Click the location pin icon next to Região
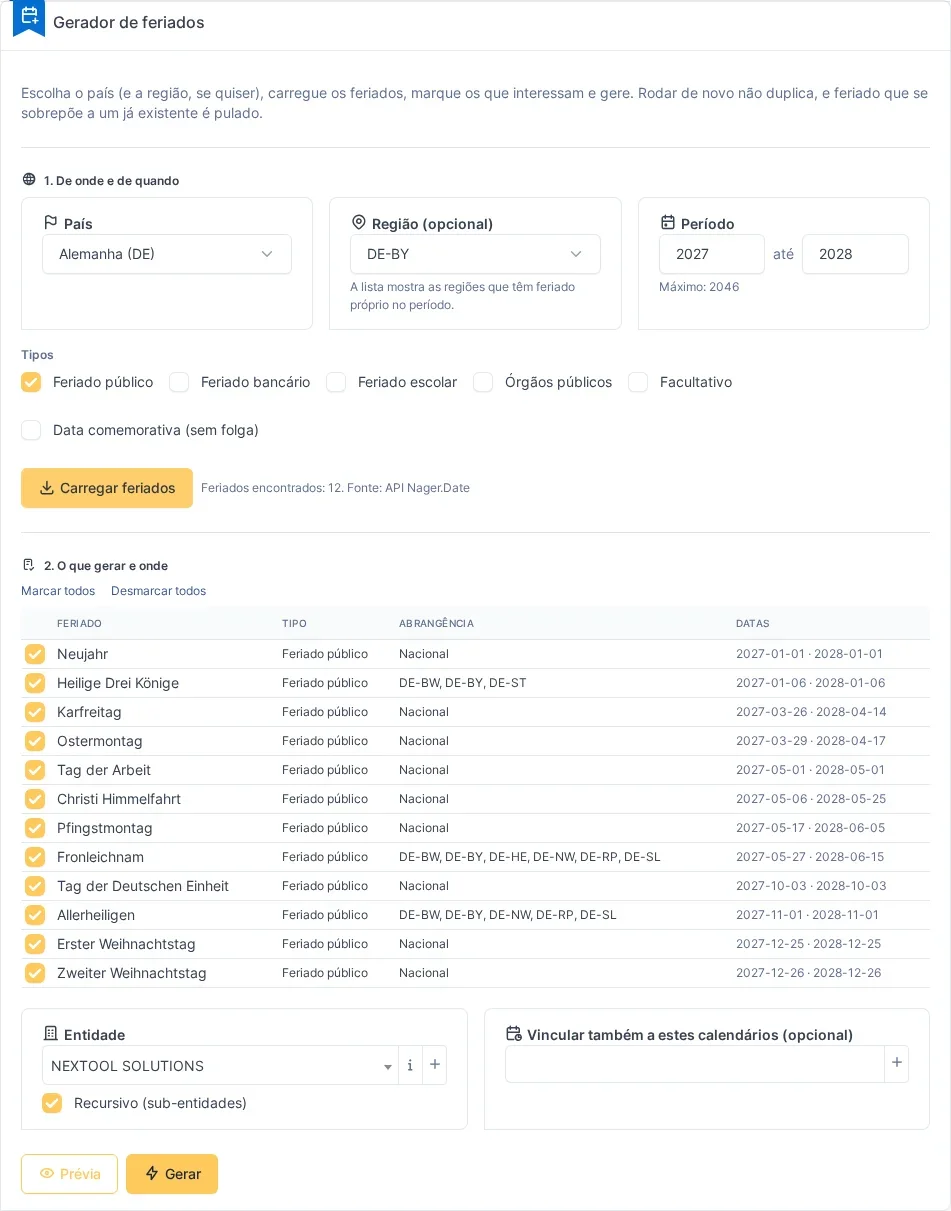This screenshot has width=951, height=1211. [359, 223]
